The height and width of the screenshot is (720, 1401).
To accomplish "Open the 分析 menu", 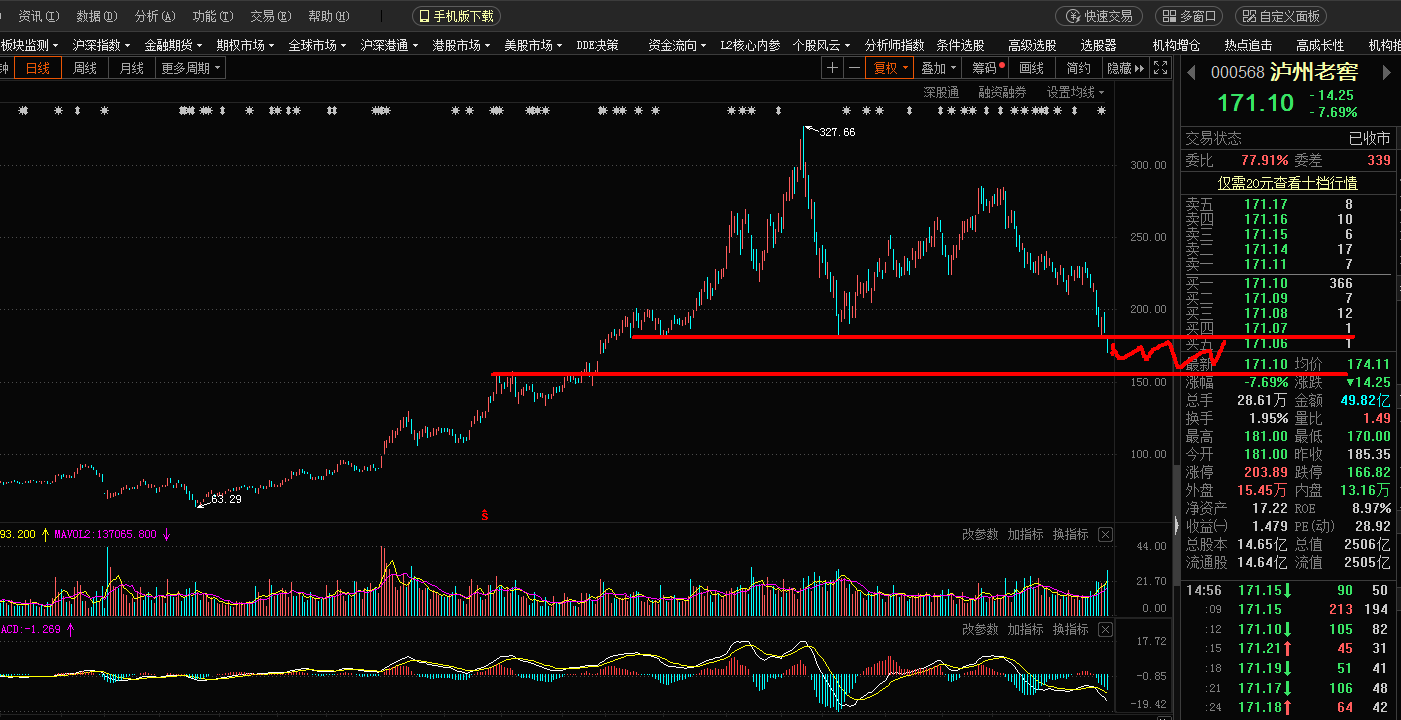I will click(x=154, y=16).
